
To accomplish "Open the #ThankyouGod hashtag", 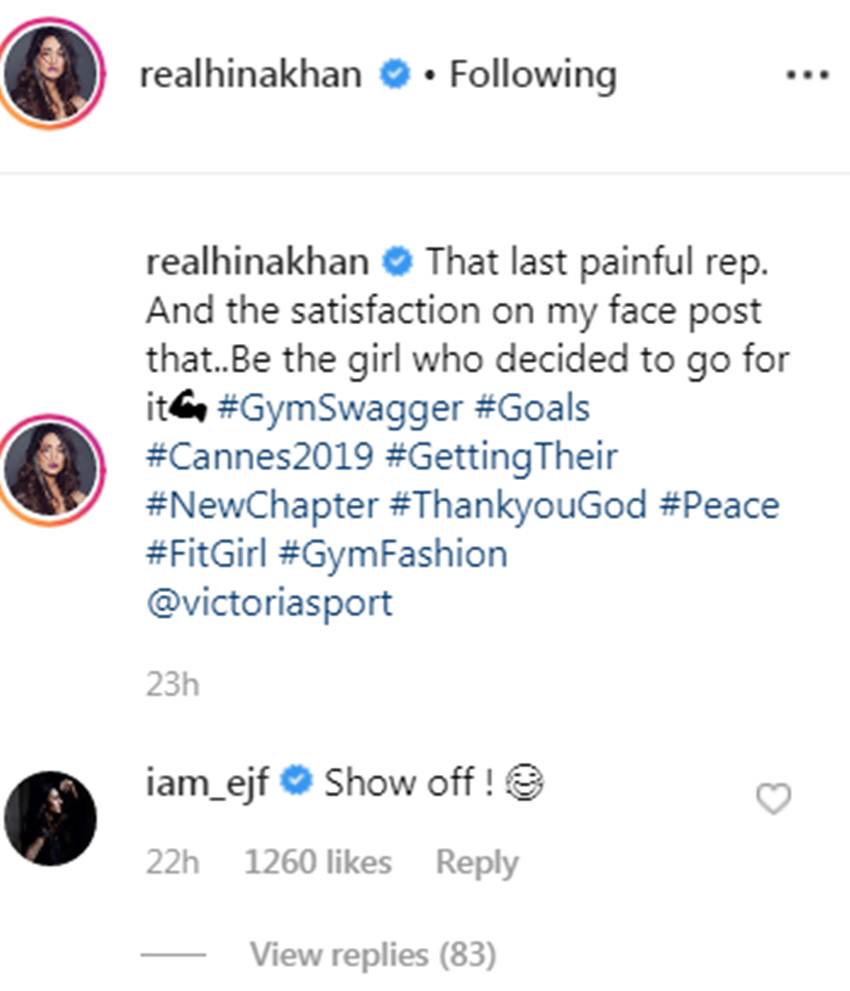I will tap(518, 505).
